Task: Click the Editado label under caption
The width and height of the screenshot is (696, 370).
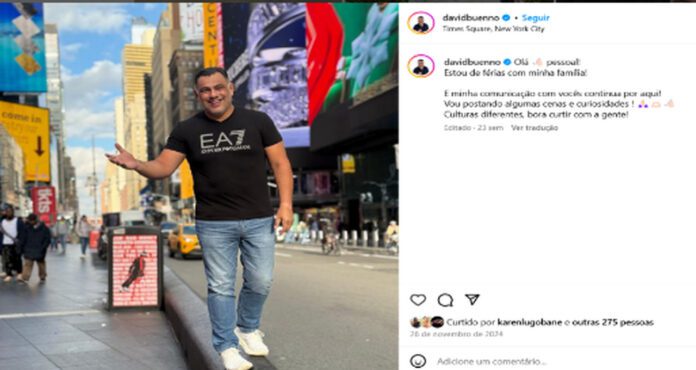Action: point(457,128)
